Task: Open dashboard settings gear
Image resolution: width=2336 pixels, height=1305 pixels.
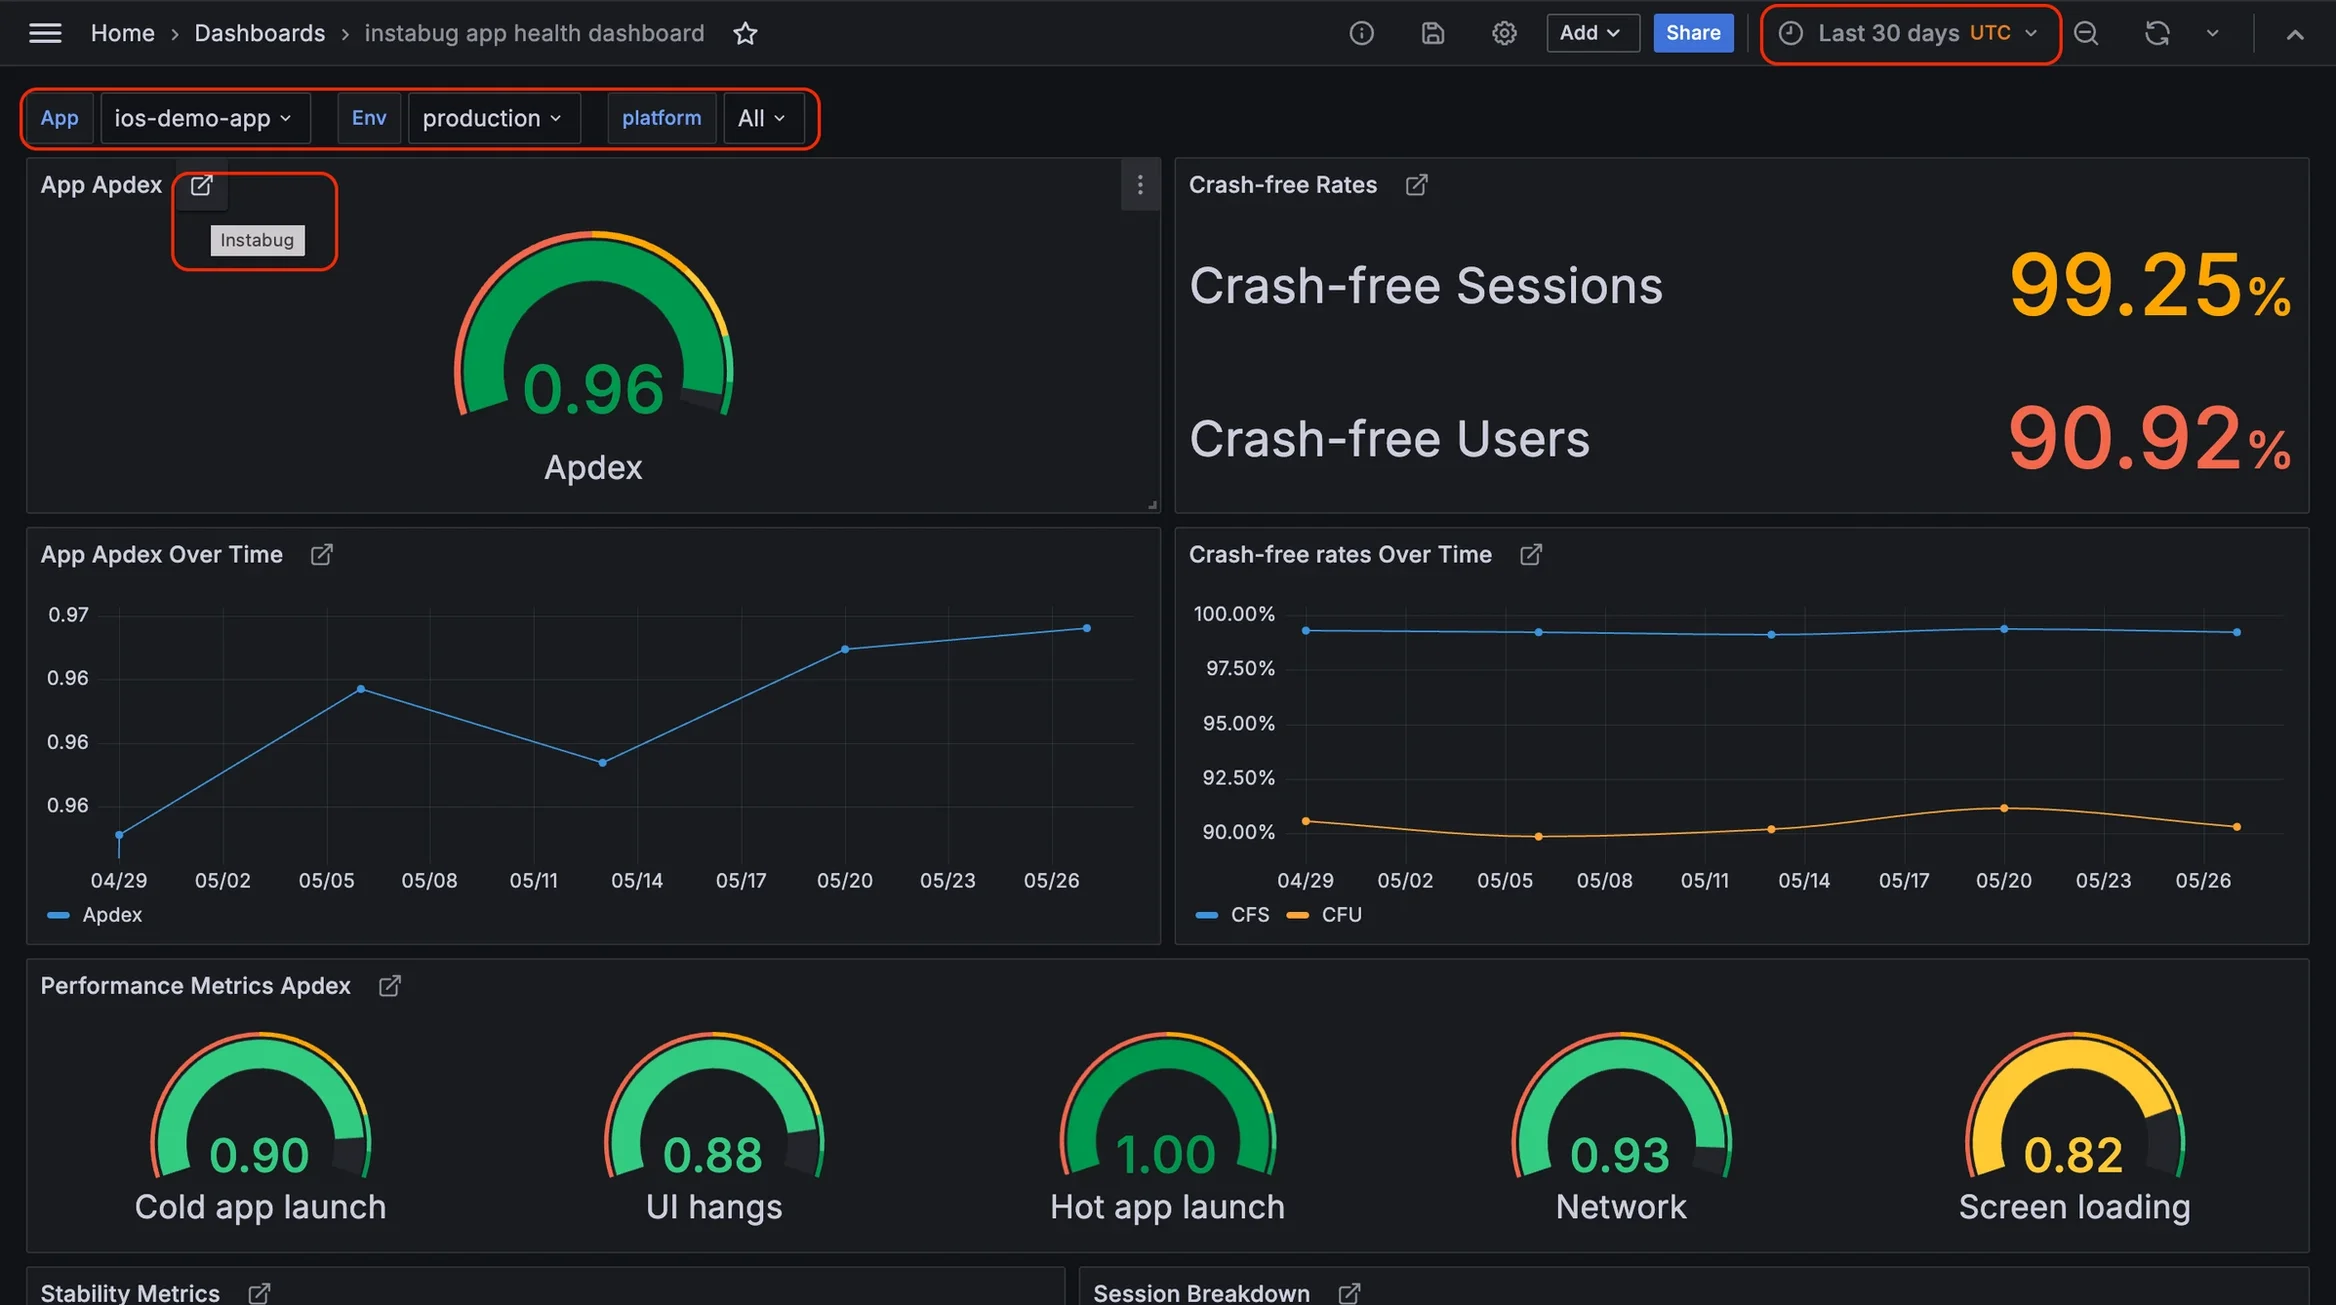Action: coord(1504,33)
